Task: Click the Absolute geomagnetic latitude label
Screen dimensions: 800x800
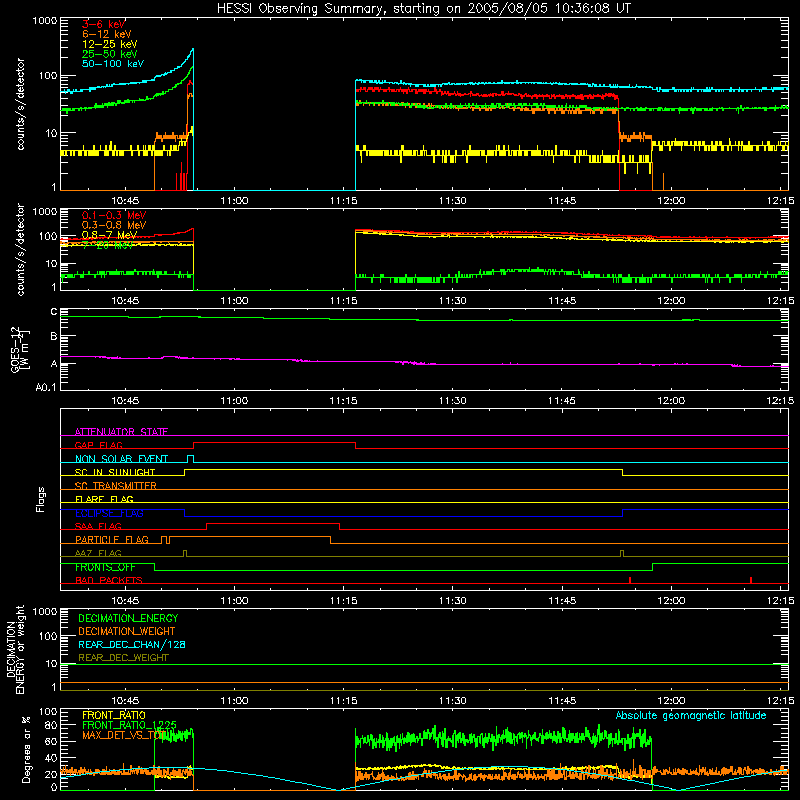Action: tap(691, 715)
